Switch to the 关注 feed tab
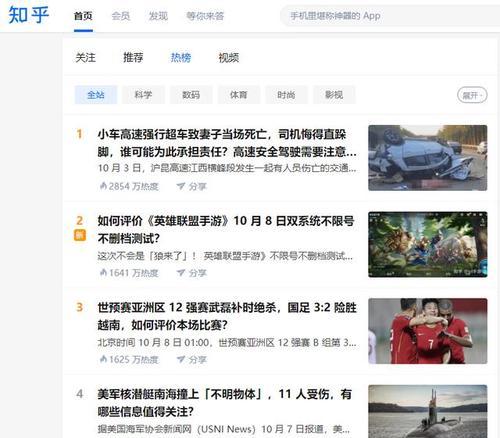 click(86, 58)
